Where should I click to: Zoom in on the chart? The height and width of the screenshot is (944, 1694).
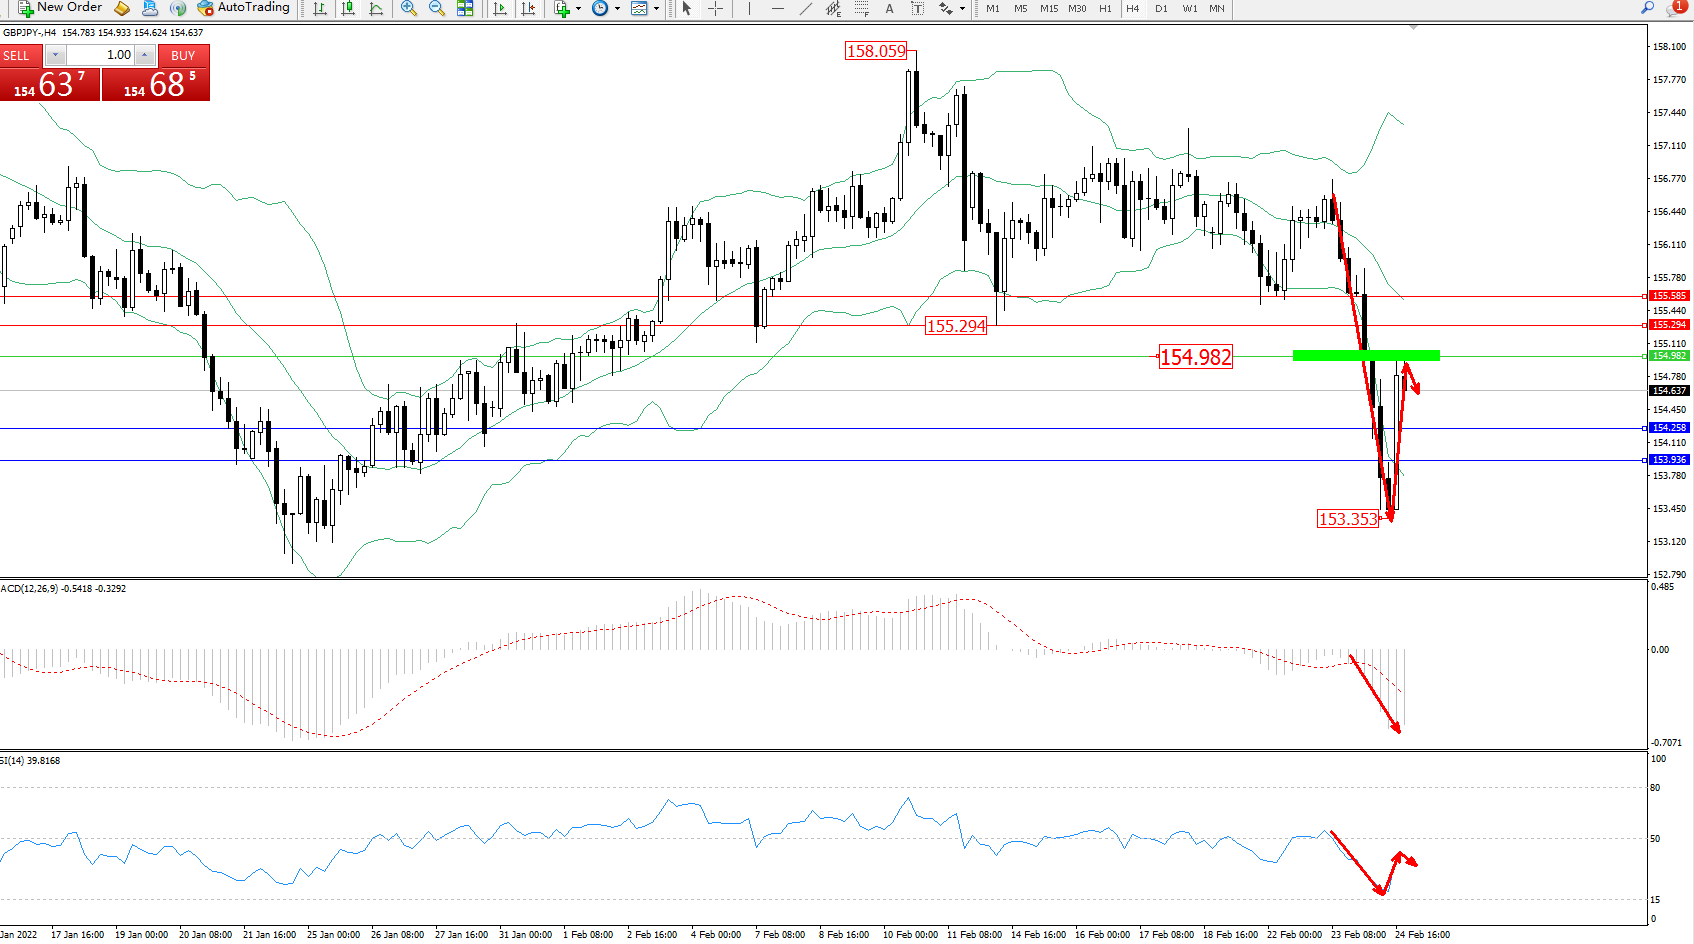click(x=408, y=8)
